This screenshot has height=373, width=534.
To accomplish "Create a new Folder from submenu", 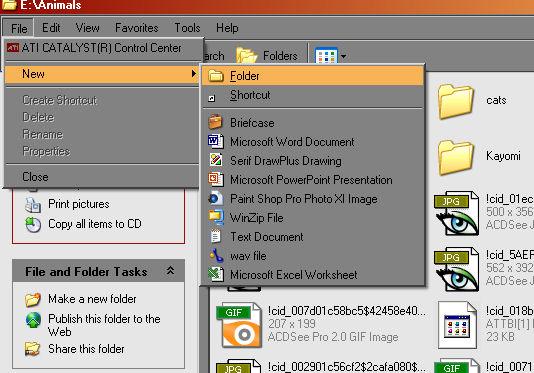I will click(312, 76).
